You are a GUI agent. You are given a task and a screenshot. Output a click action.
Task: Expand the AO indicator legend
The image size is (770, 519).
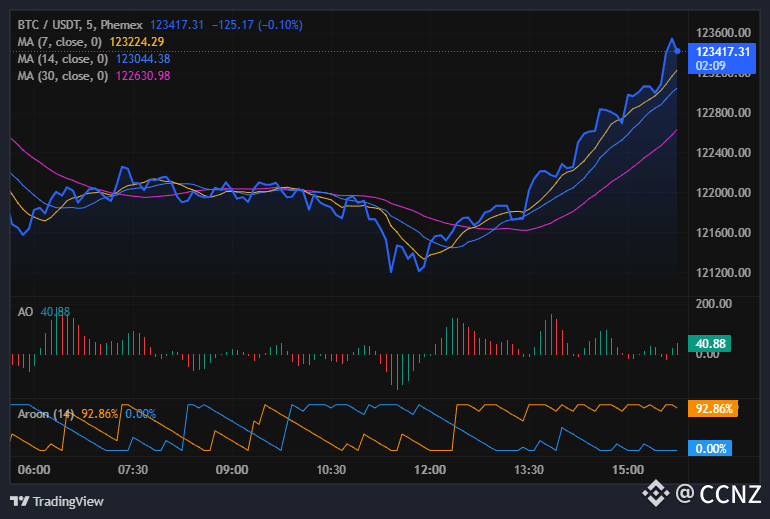pyautogui.click(x=26, y=312)
